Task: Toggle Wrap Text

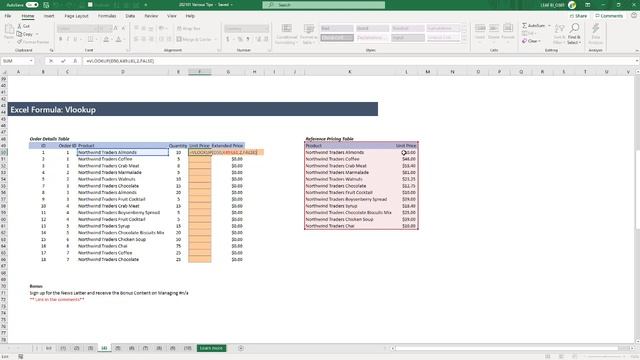Action: click(189, 29)
